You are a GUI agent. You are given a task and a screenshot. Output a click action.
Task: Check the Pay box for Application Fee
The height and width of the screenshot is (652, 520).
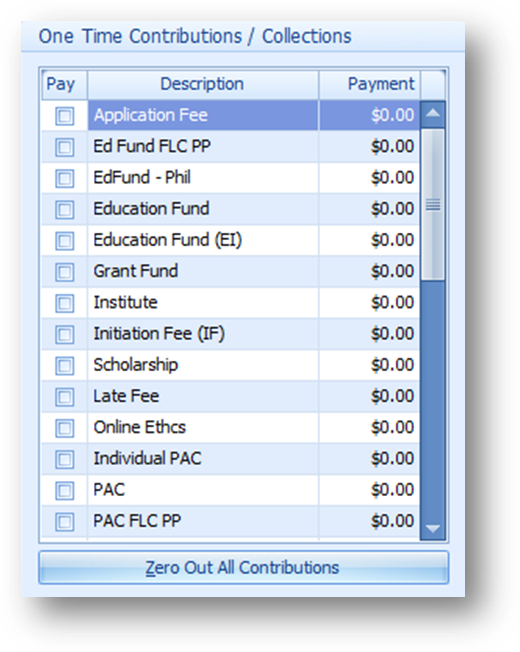pos(64,116)
